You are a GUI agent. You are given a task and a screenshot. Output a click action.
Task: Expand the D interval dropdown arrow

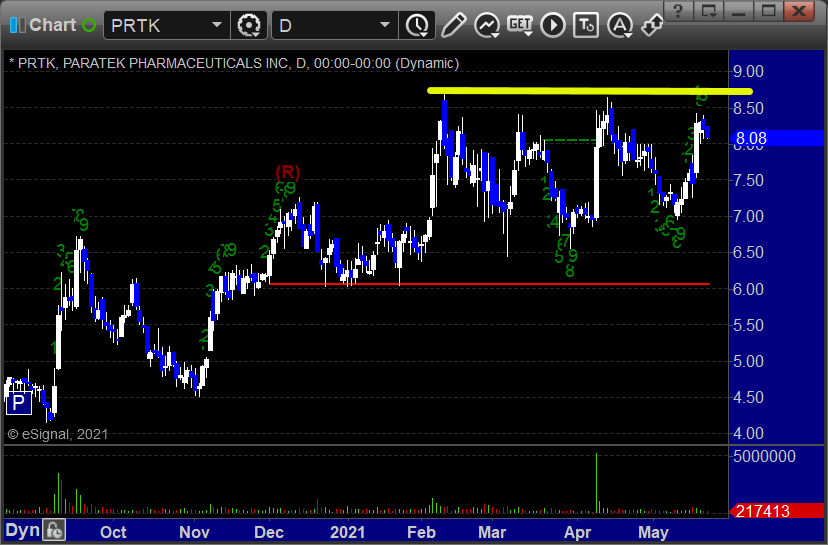click(385, 25)
